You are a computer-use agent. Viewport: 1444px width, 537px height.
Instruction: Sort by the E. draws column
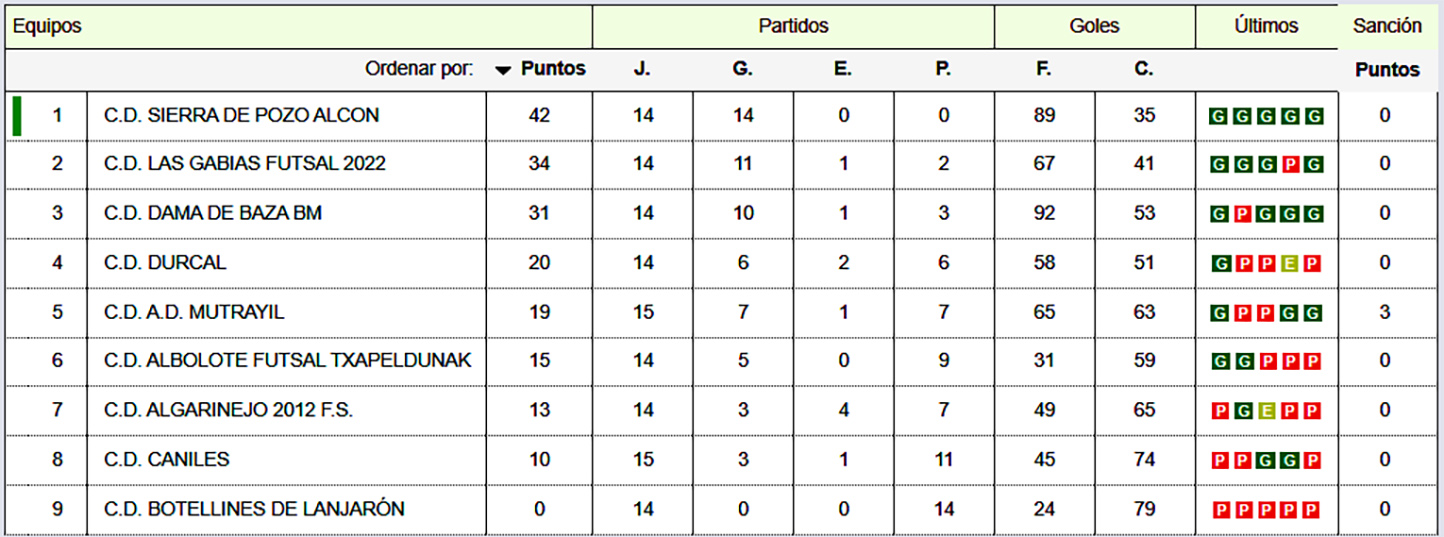(843, 70)
